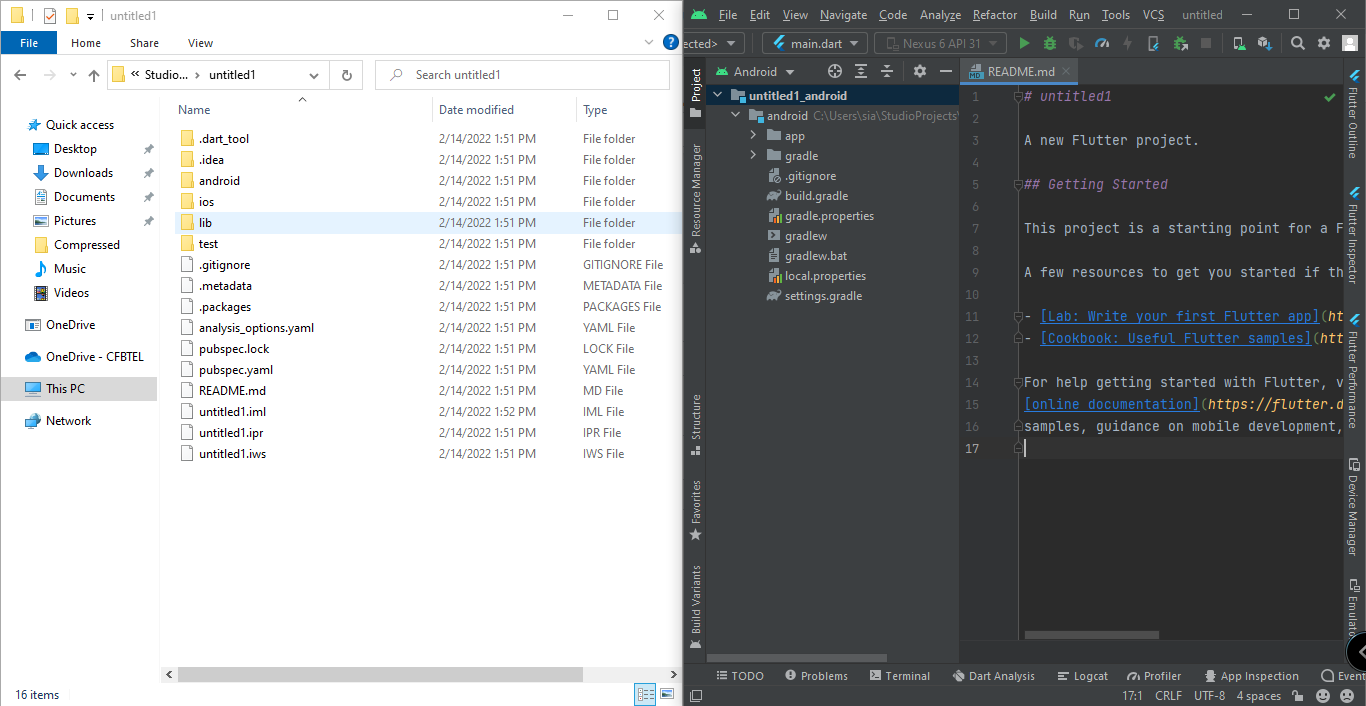
Task: Click File Explorer Up arrow button
Action: pos(94,75)
